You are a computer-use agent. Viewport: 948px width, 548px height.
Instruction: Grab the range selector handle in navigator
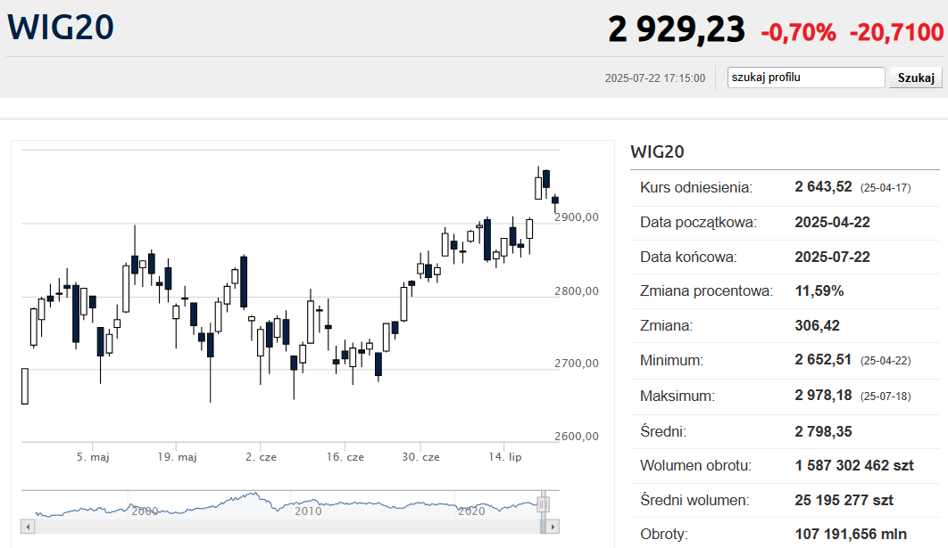(x=544, y=503)
